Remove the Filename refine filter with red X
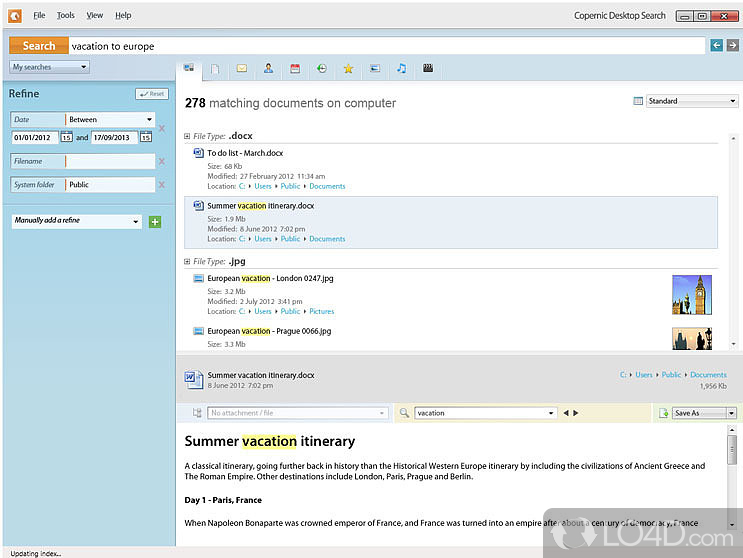 [x=162, y=161]
